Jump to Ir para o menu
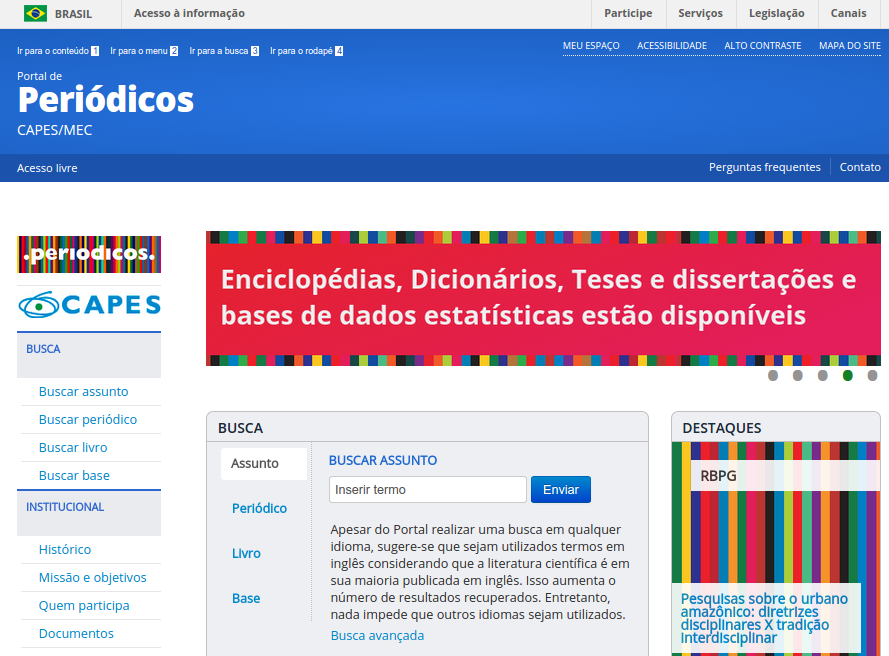Image resolution: width=889 pixels, height=656 pixels. click(144, 51)
